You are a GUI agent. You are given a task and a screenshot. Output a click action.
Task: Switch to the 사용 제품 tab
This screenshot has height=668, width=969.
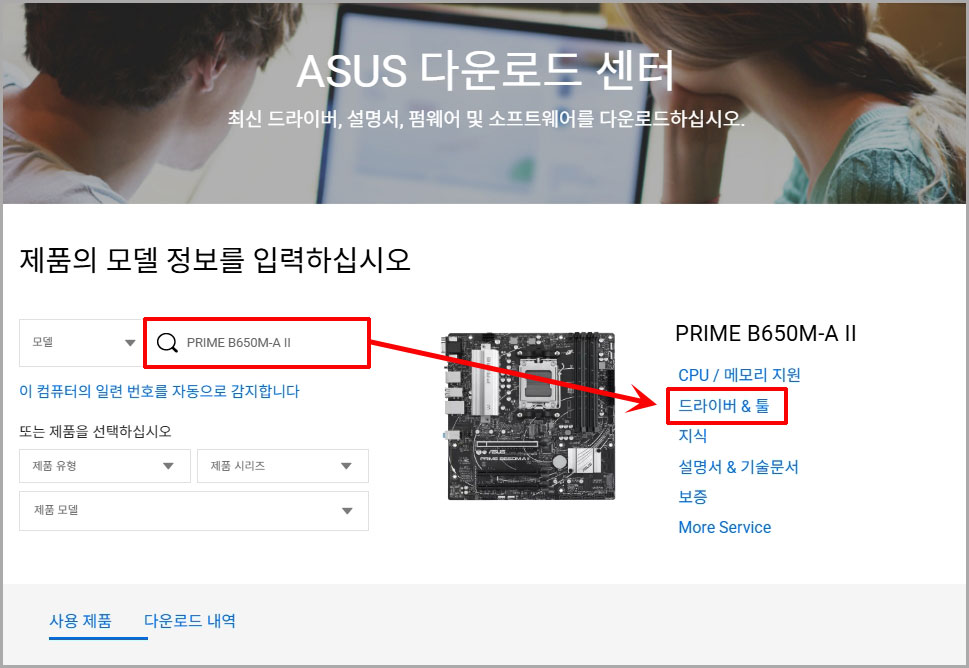pyautogui.click(x=81, y=621)
